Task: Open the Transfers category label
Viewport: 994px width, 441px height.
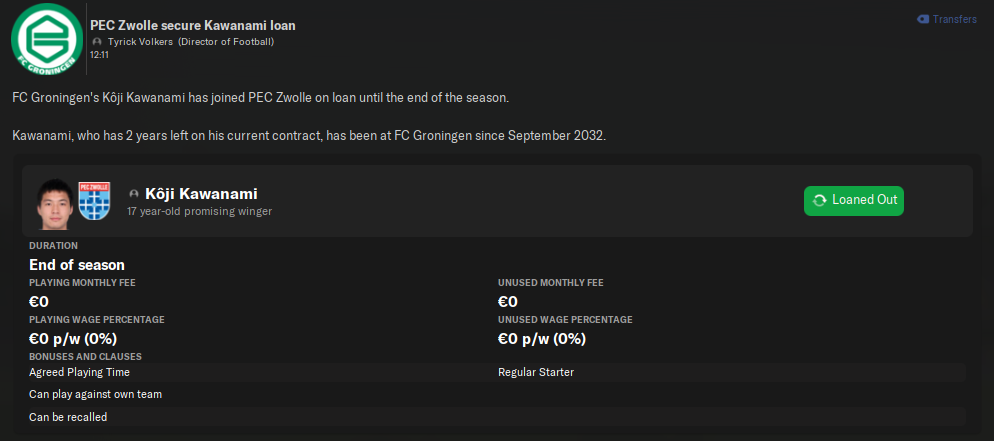Action: coord(954,19)
